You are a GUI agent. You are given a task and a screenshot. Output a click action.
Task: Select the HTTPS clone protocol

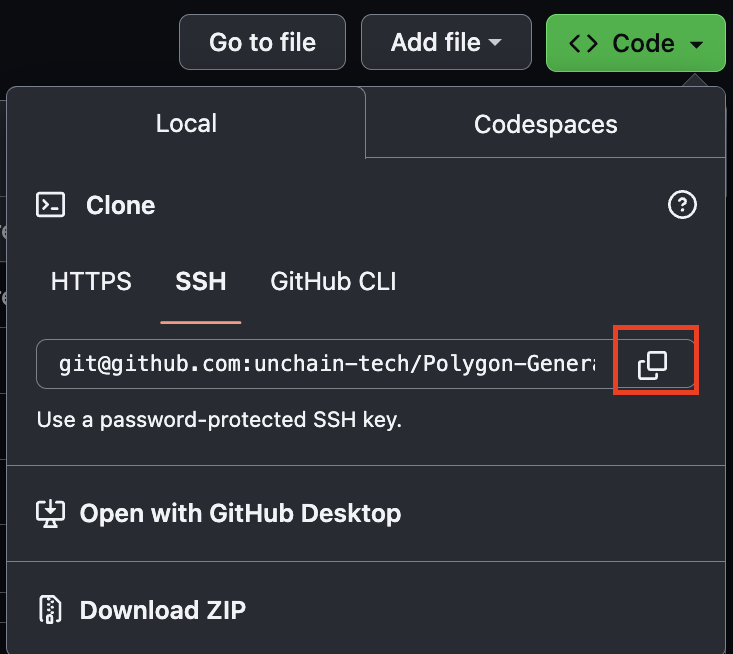(x=91, y=281)
